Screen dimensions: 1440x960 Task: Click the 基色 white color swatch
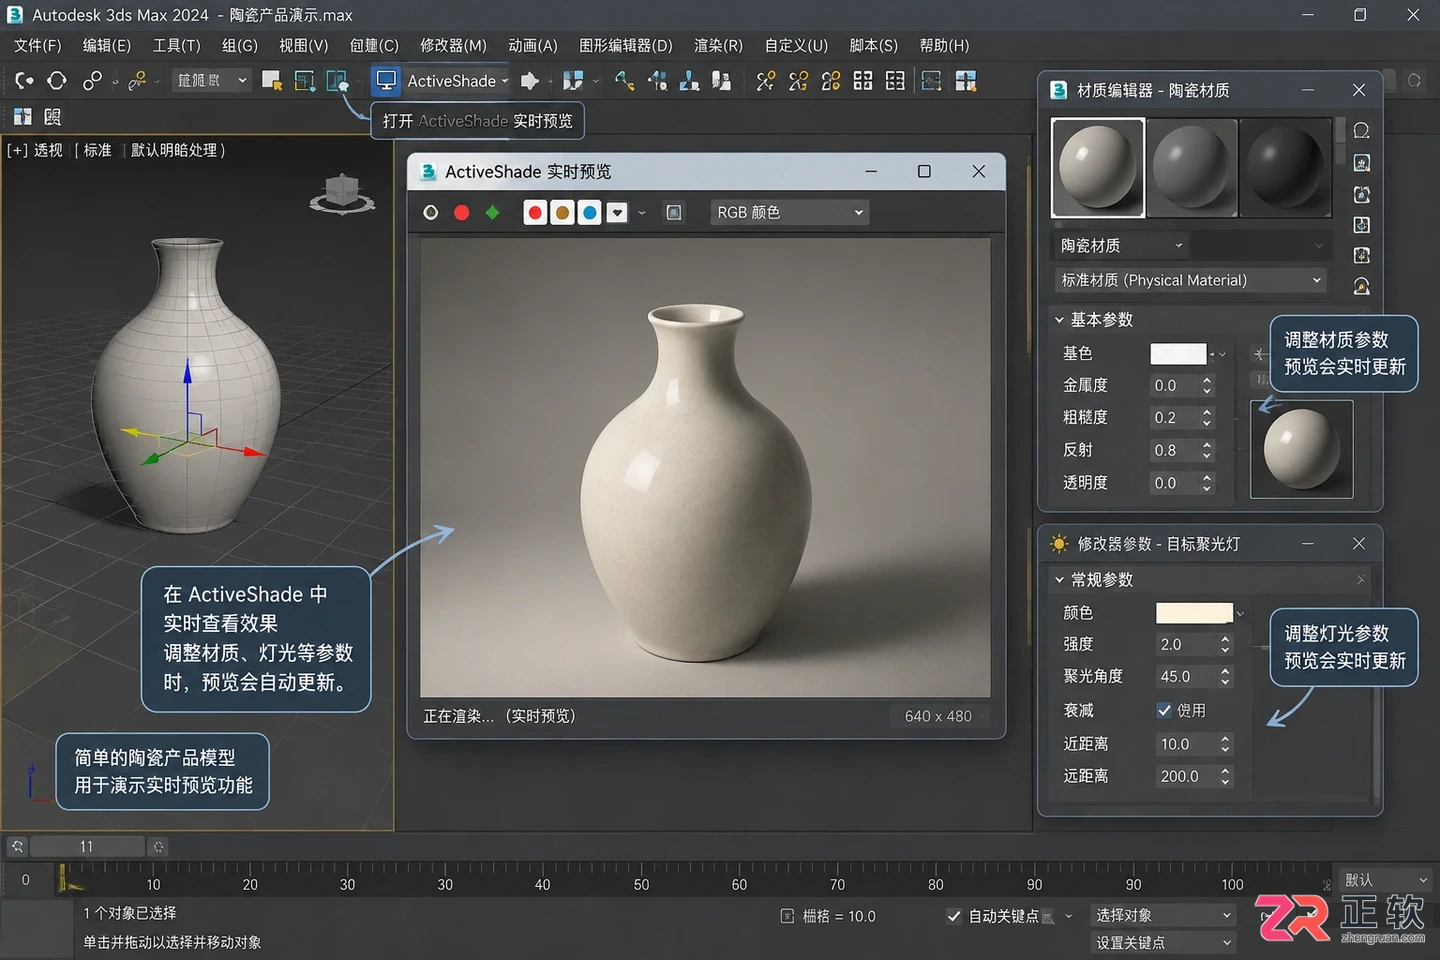pyautogui.click(x=1178, y=354)
